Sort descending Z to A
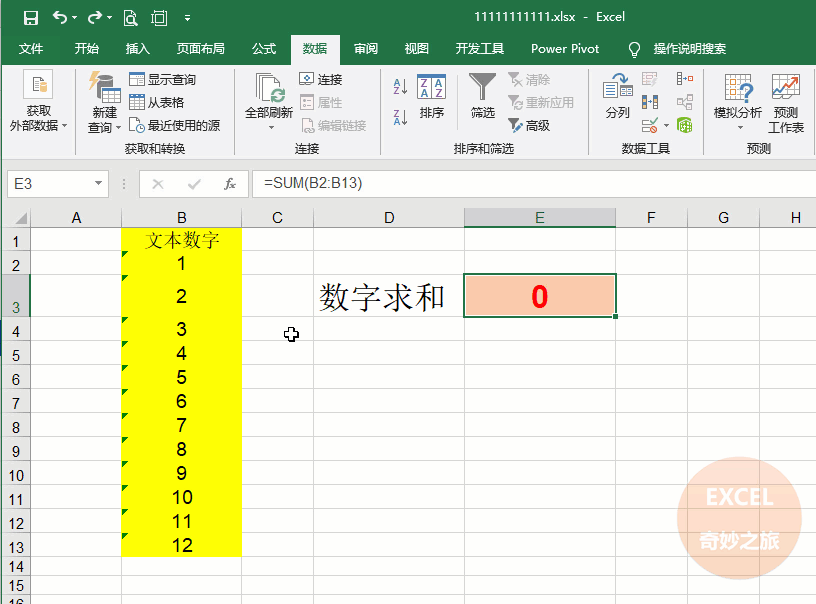The width and height of the screenshot is (816, 604). click(x=400, y=117)
